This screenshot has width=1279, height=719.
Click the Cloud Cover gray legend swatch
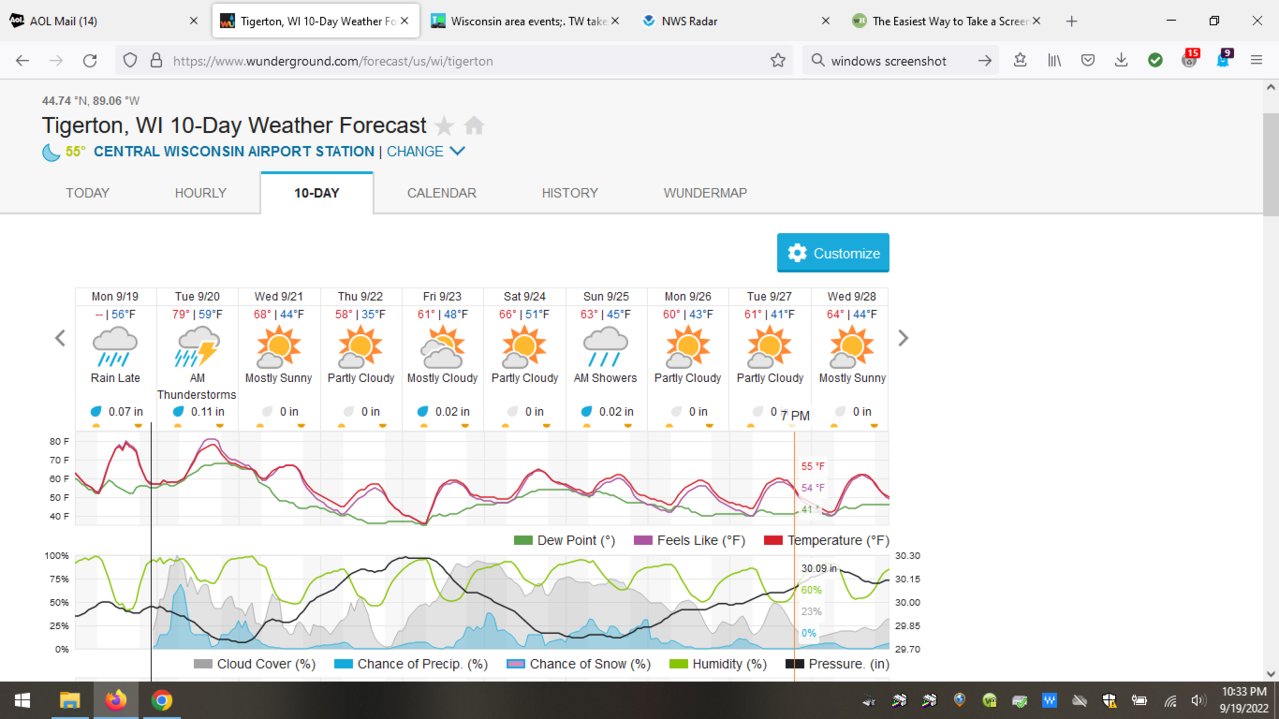[x=203, y=664]
